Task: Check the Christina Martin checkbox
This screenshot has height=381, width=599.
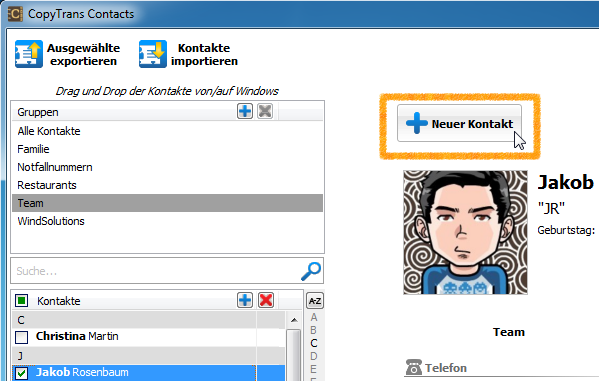Action: point(21,337)
